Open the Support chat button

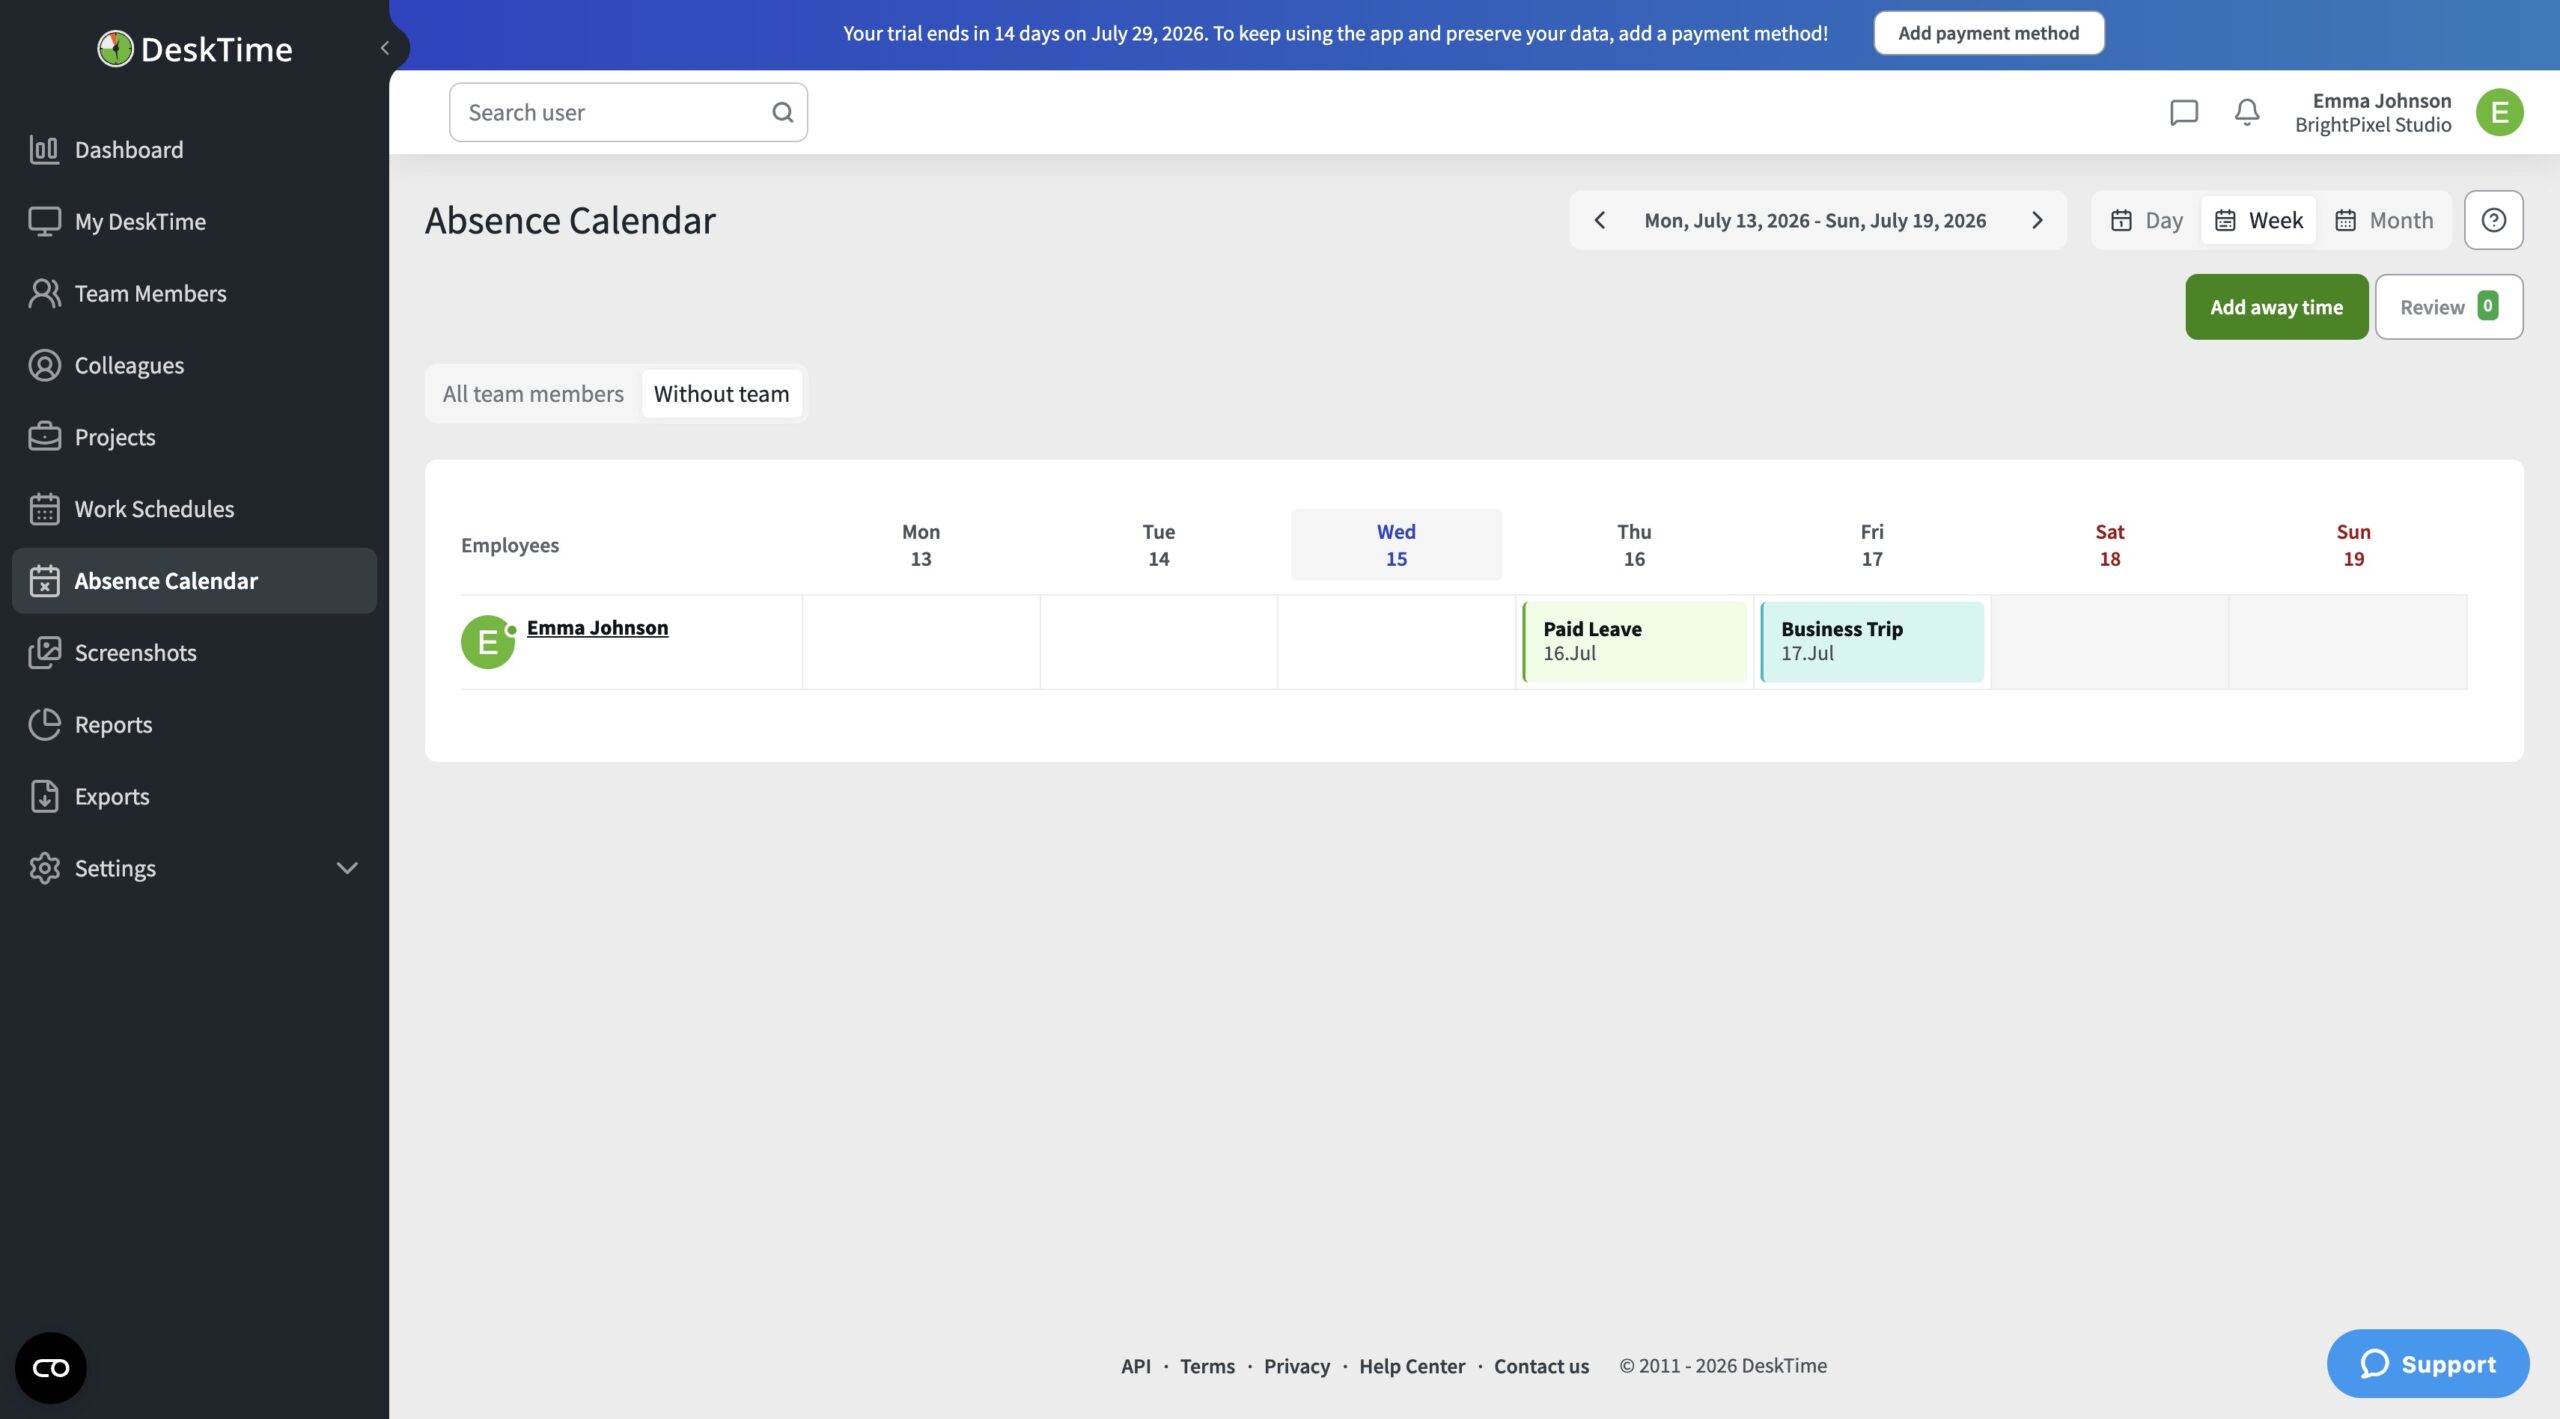pyautogui.click(x=2427, y=1364)
